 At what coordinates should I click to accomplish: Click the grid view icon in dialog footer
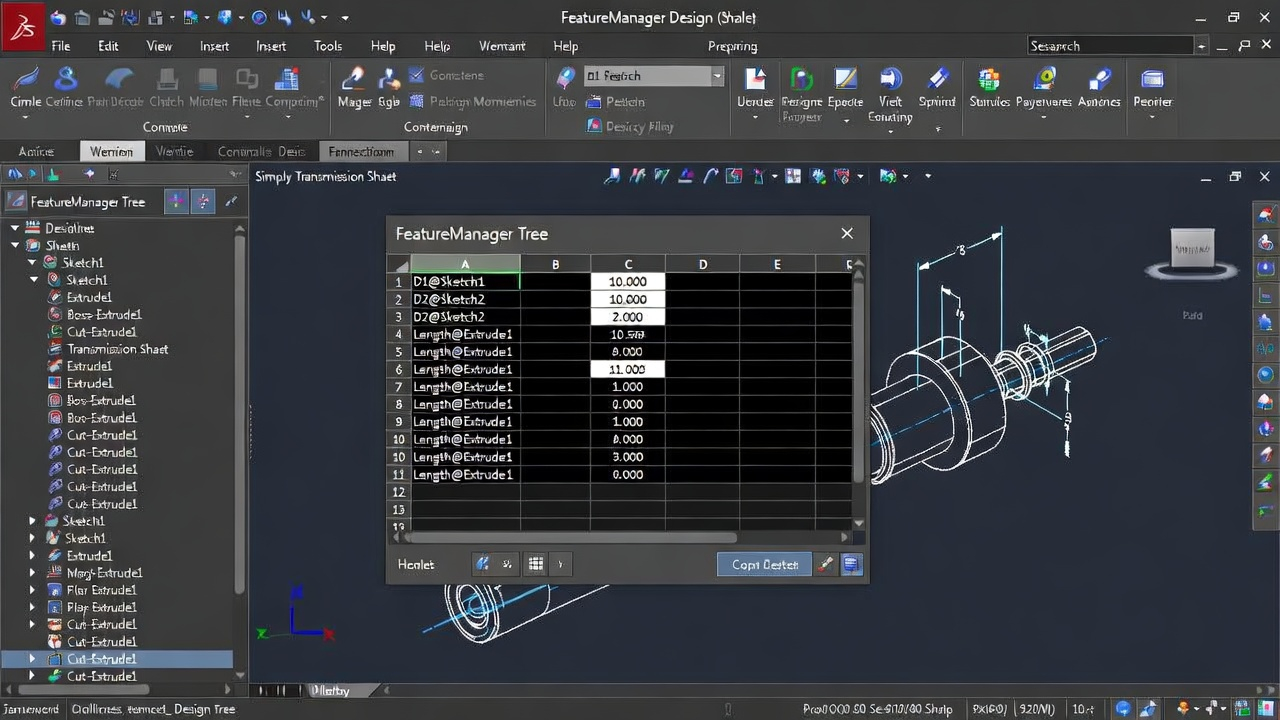point(535,563)
